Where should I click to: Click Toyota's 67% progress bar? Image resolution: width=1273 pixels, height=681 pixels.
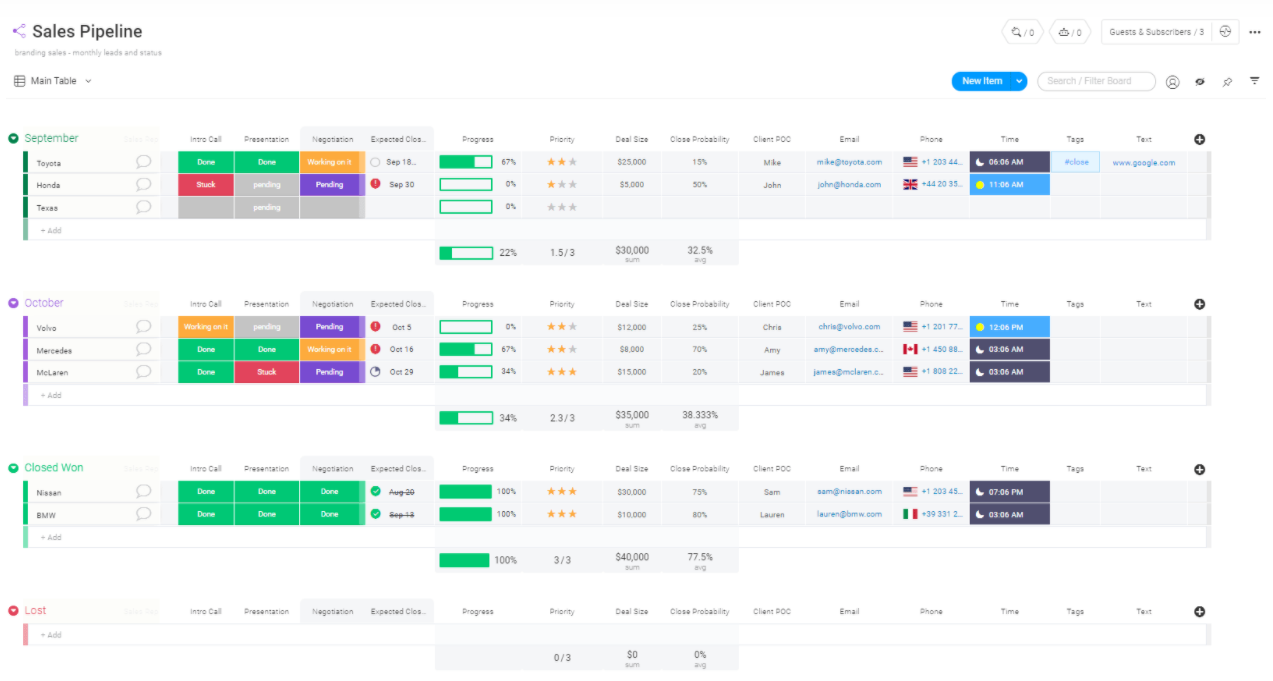(466, 162)
